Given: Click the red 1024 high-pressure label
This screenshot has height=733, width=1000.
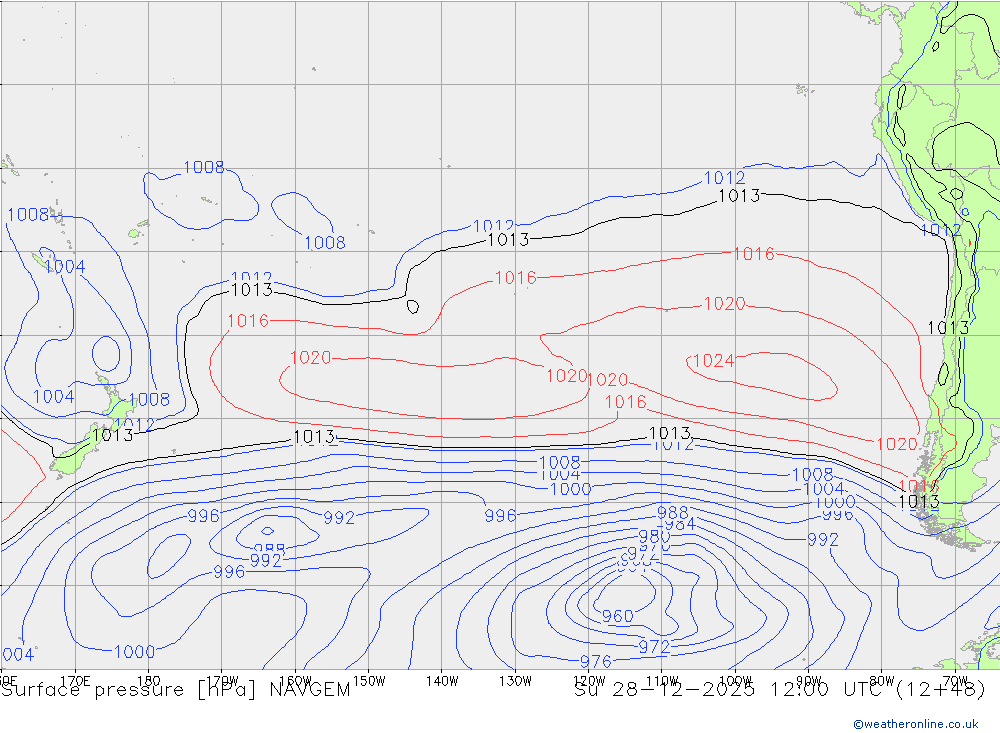Looking at the screenshot, I should click(x=713, y=361).
